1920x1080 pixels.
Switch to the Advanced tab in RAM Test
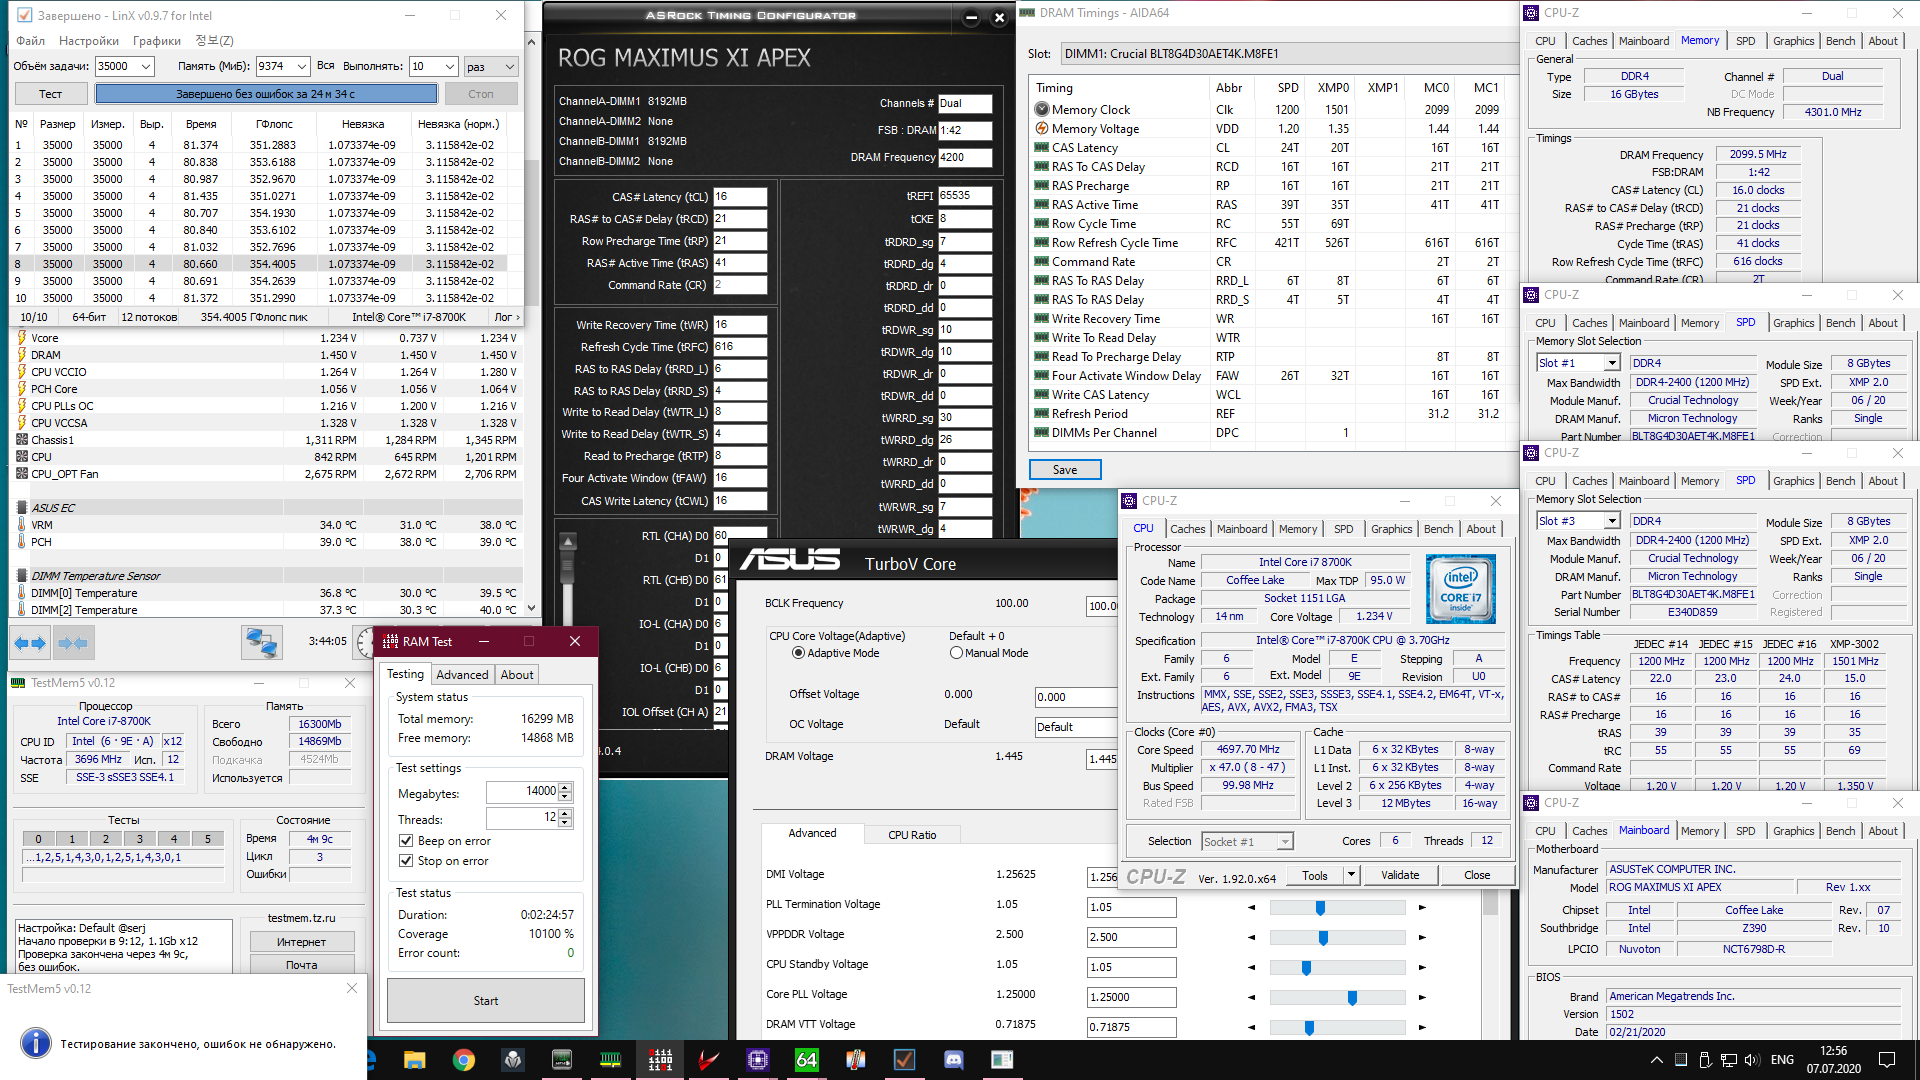(462, 675)
